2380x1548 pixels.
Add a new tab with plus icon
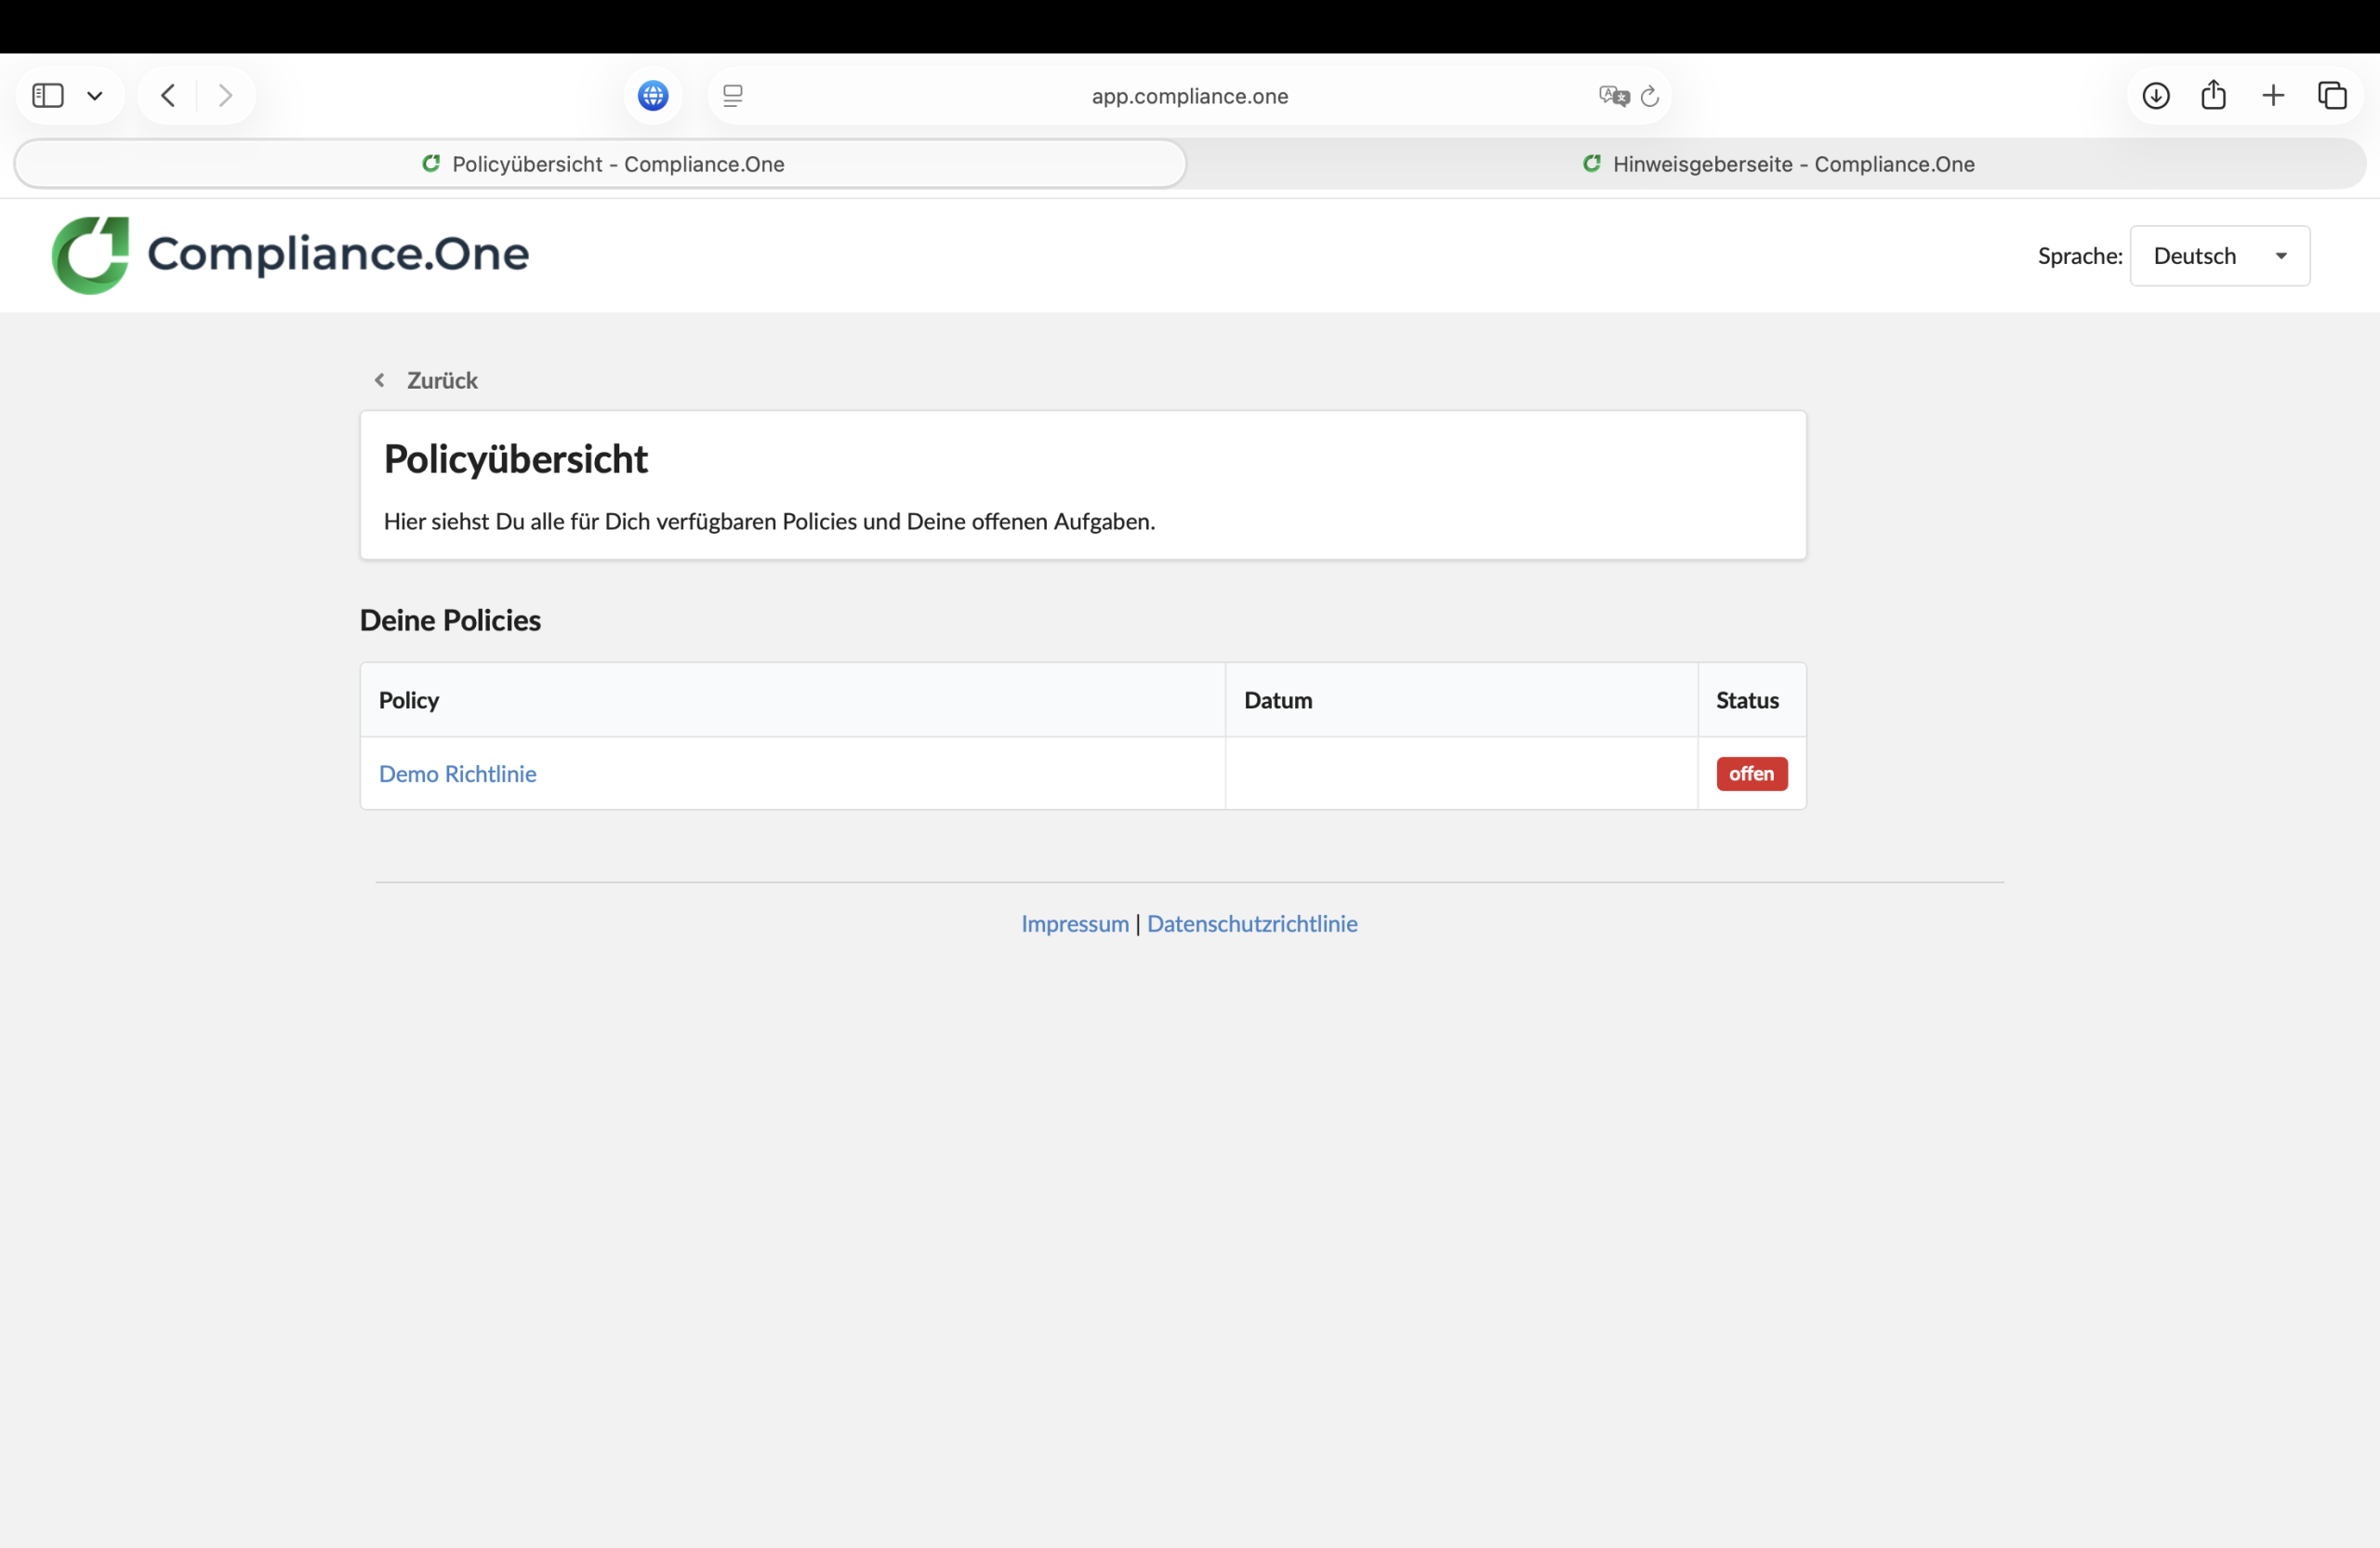pyautogui.click(x=2273, y=96)
